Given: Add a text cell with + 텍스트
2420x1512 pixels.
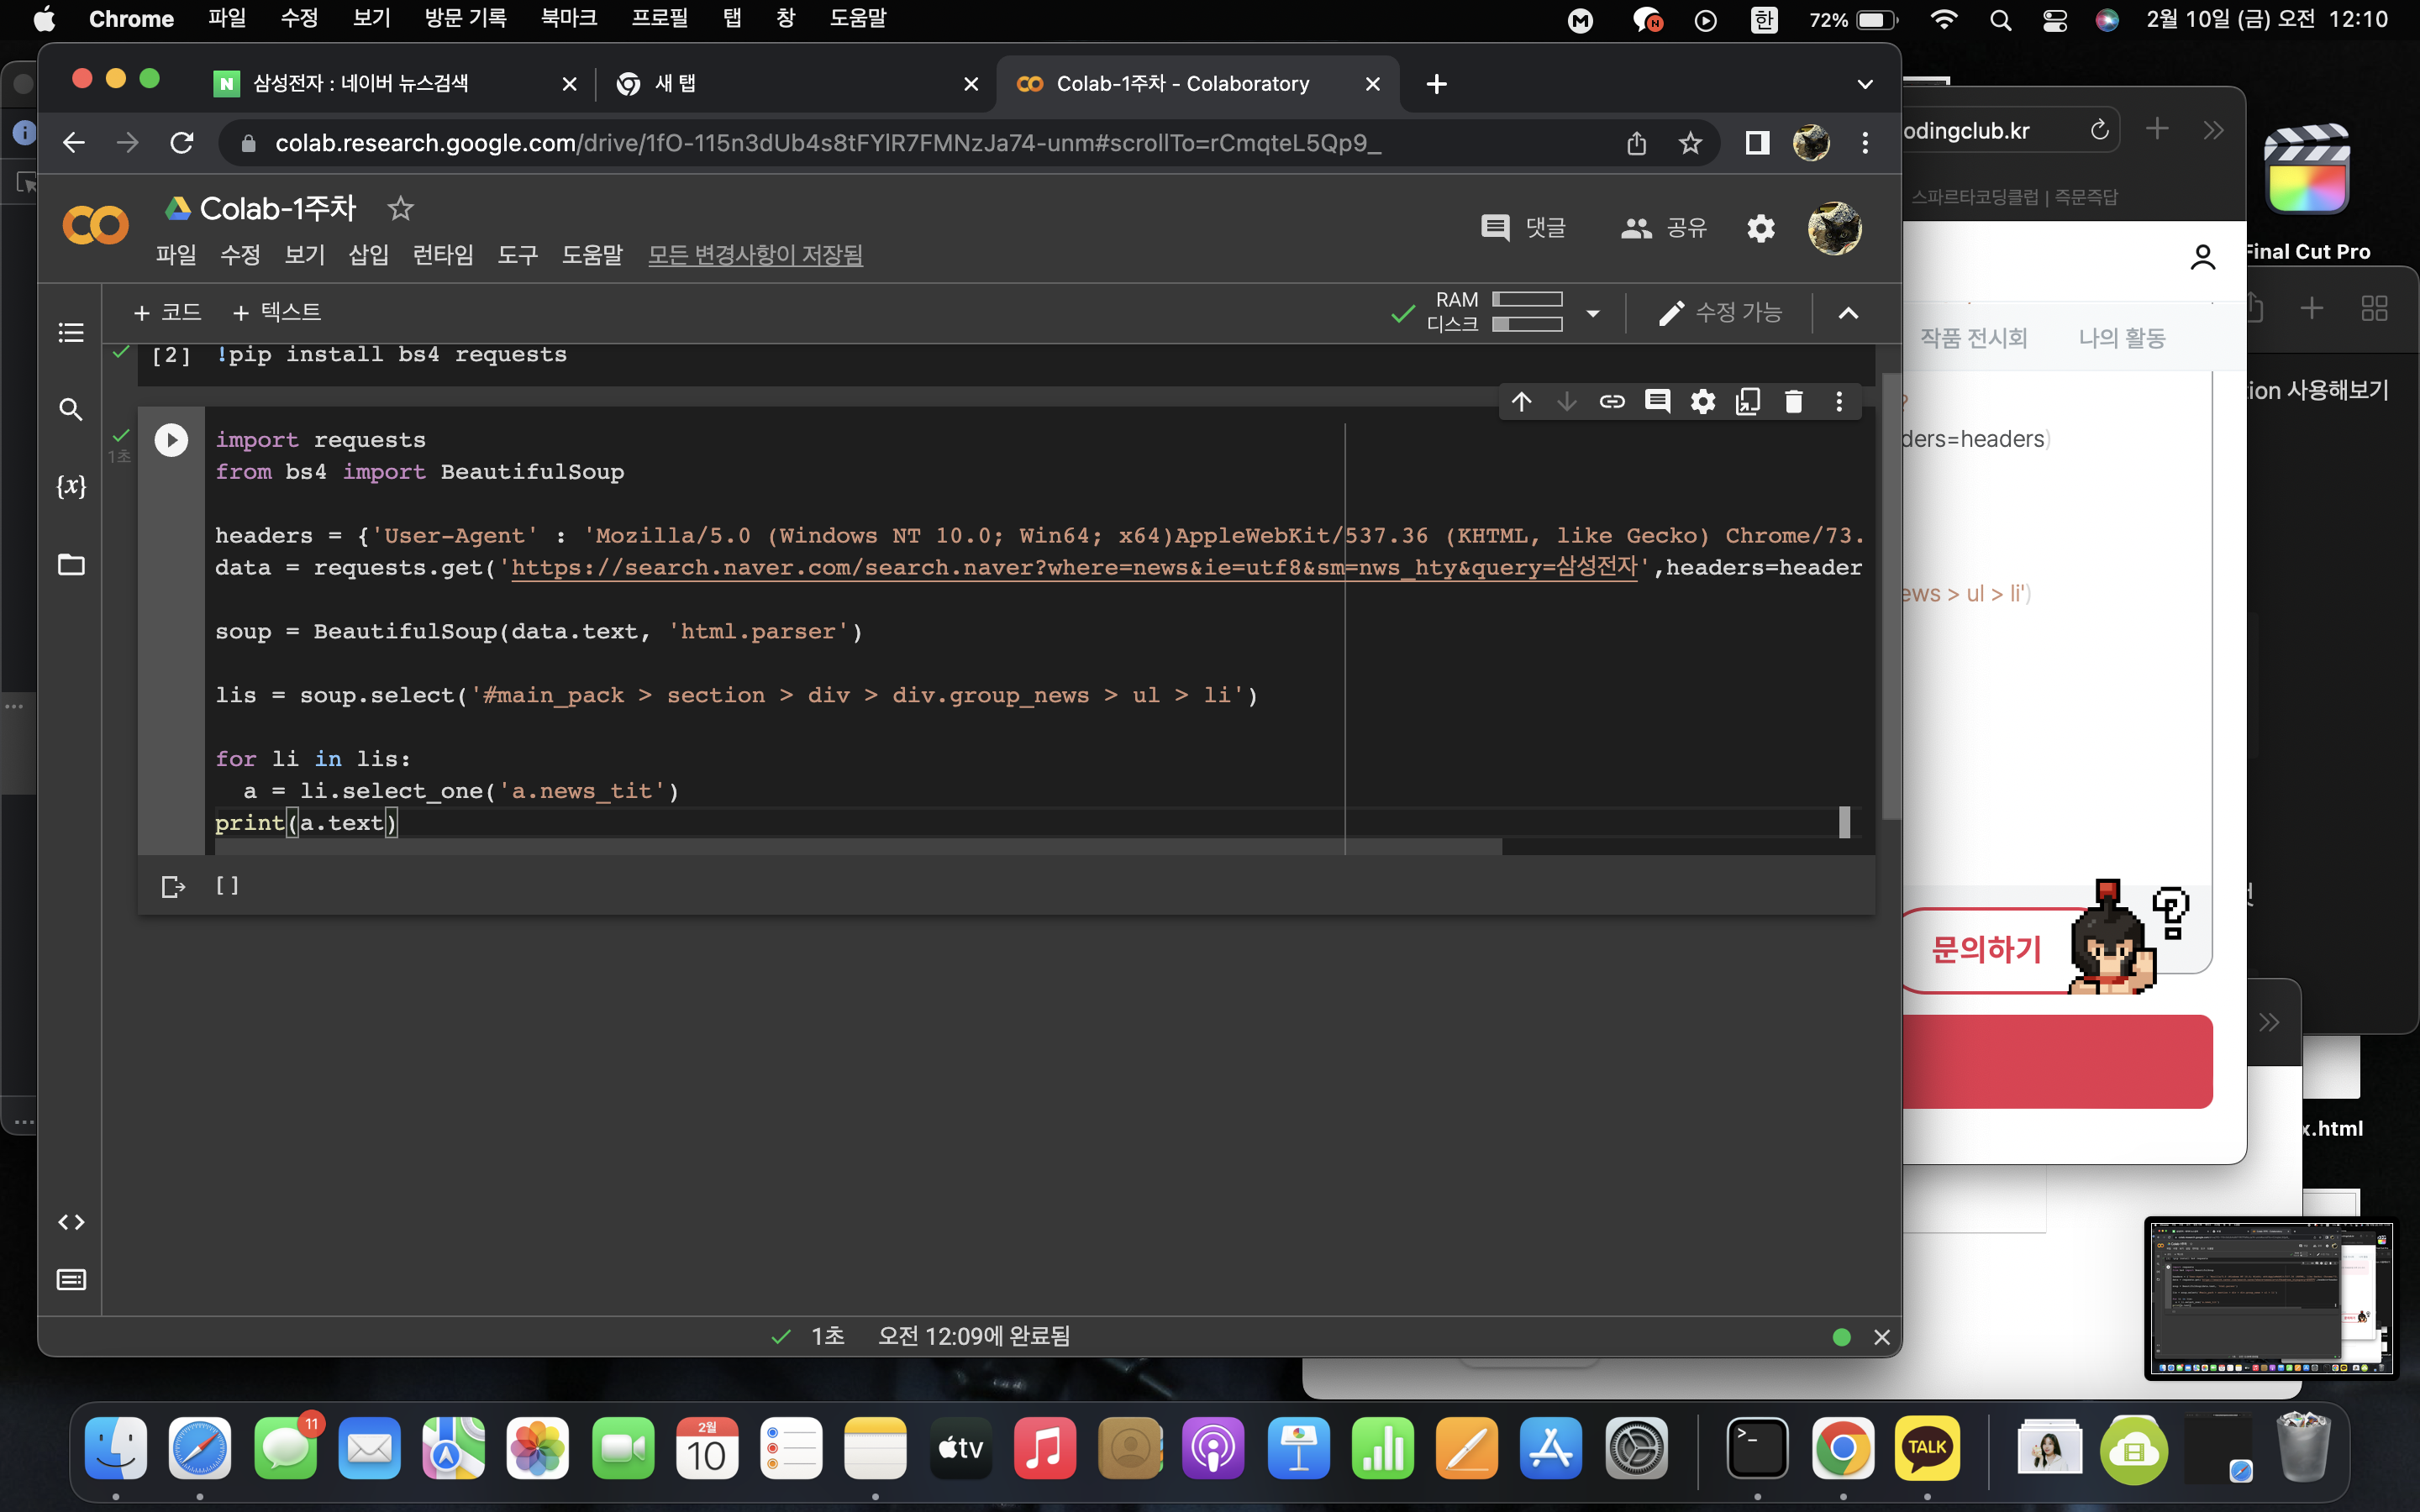Looking at the screenshot, I should [276, 313].
